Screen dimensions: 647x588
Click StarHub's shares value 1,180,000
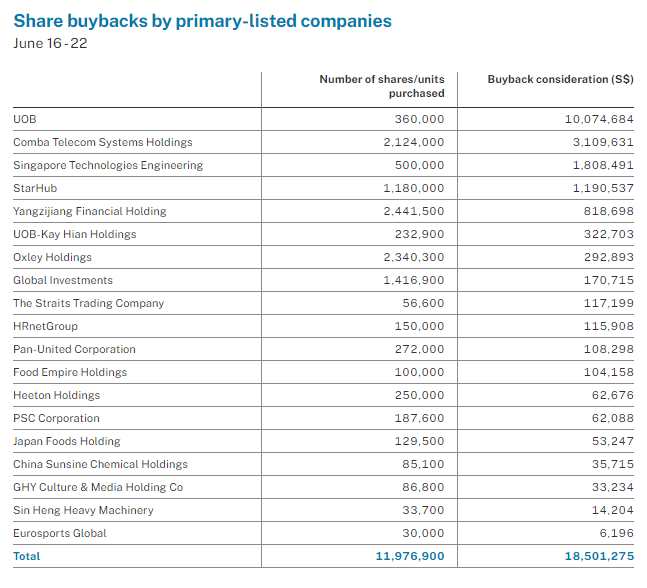[414, 188]
